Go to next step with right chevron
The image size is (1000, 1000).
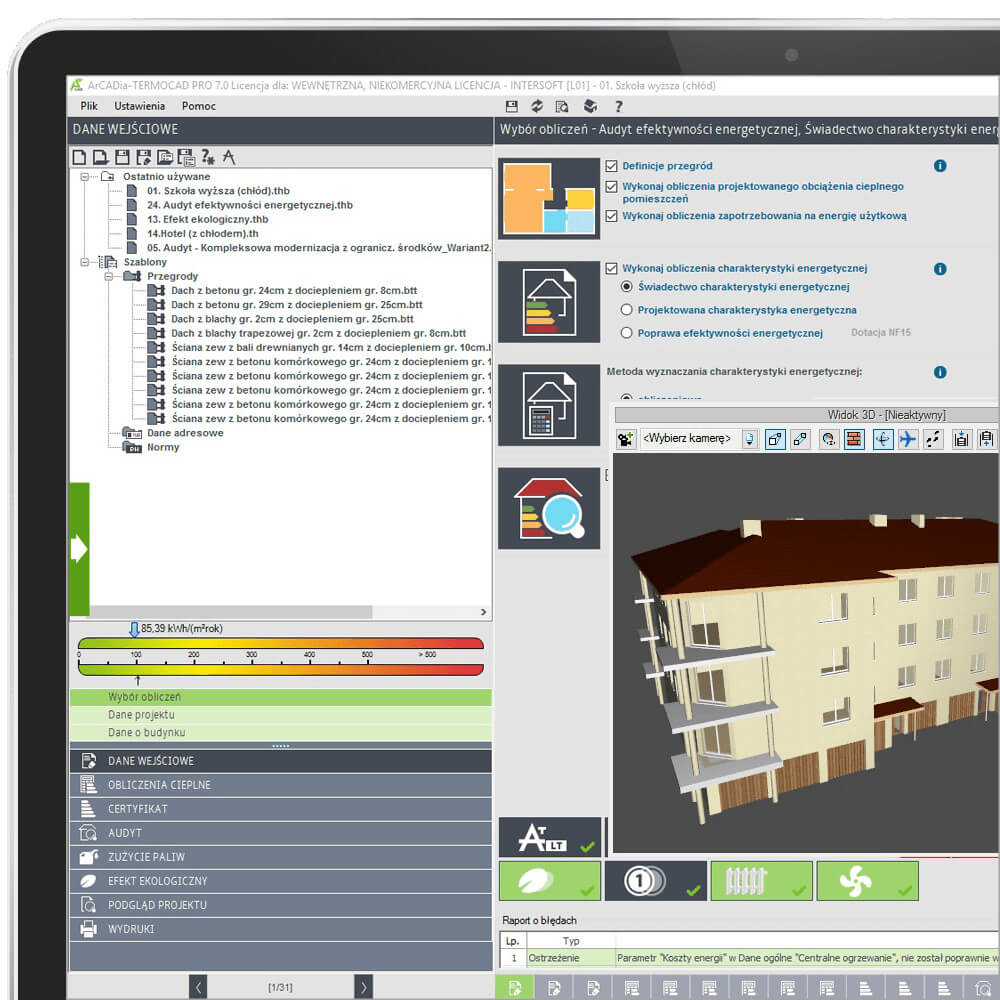[364, 987]
